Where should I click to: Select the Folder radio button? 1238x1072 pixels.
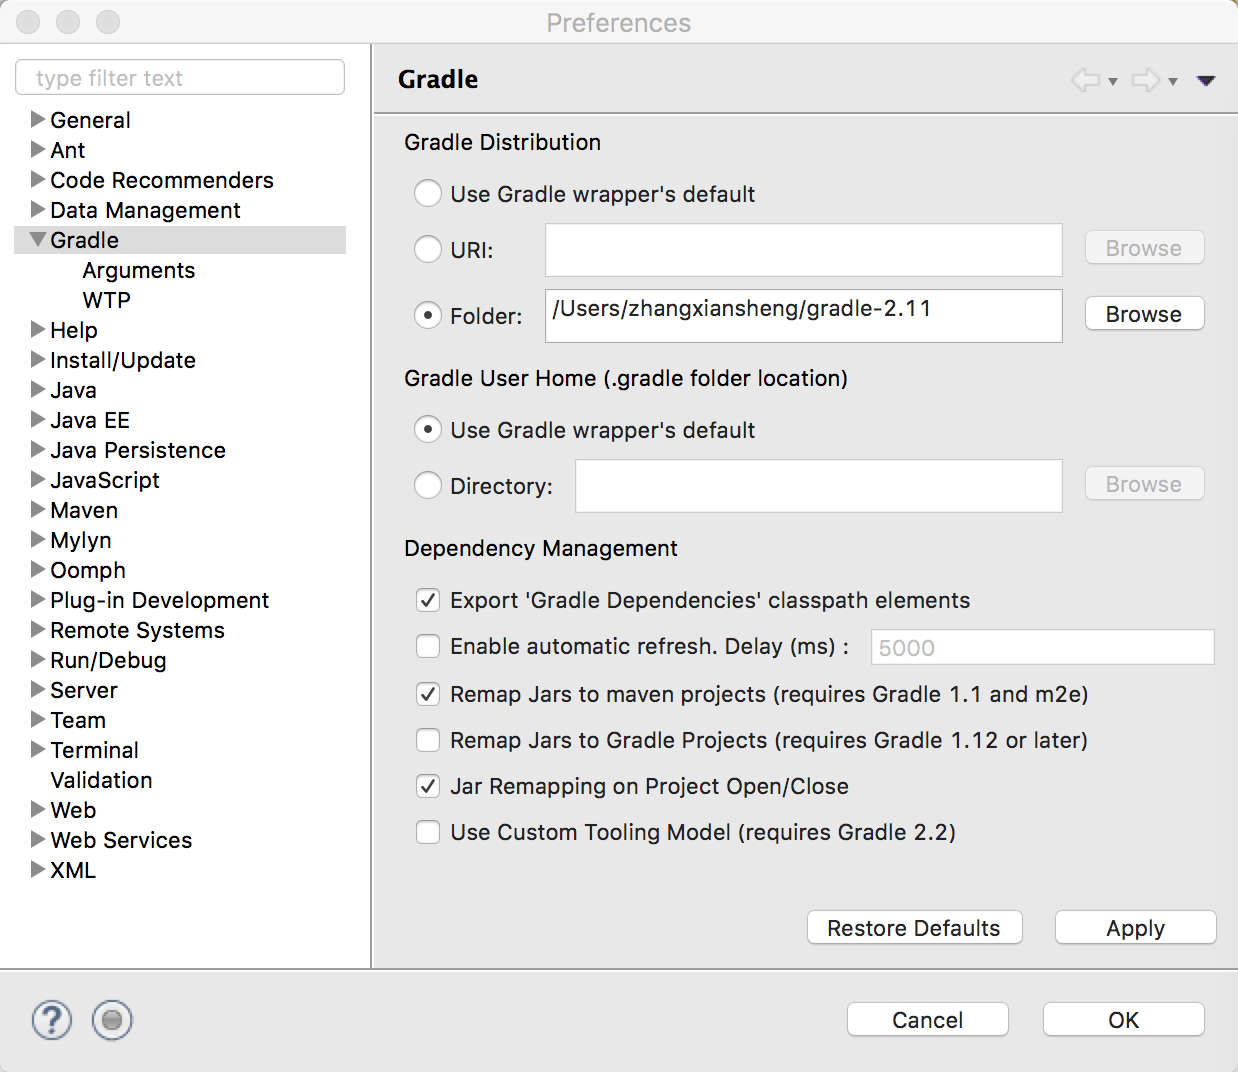(428, 315)
